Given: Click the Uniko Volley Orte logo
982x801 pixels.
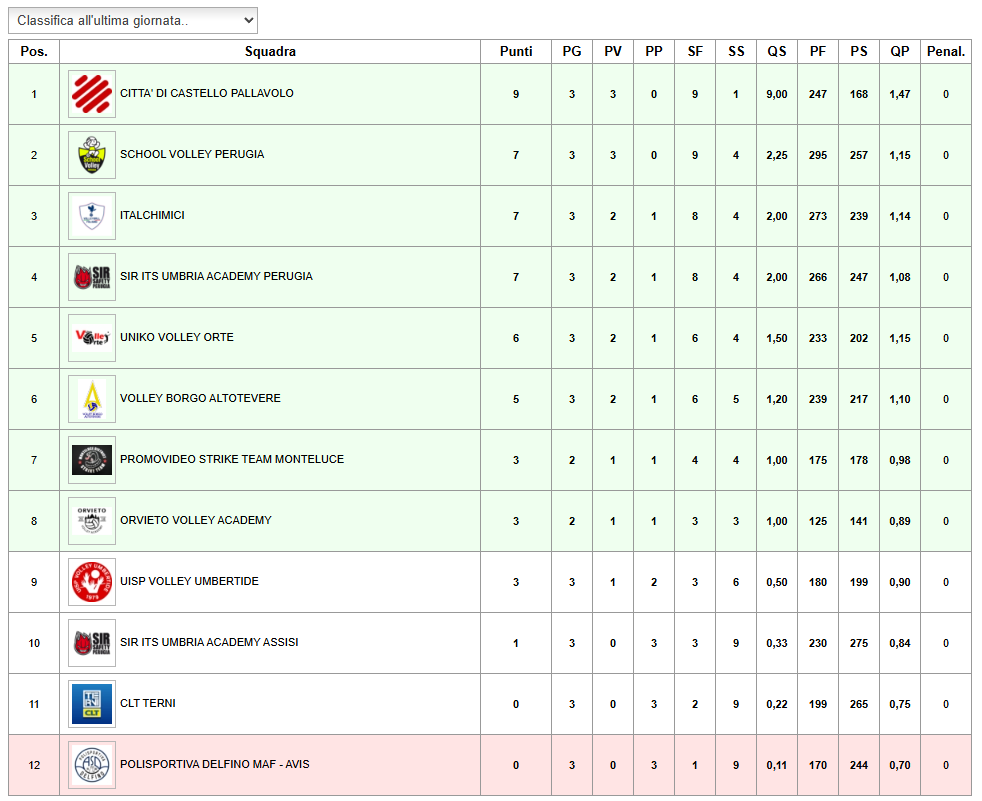Looking at the screenshot, I should [x=91, y=338].
